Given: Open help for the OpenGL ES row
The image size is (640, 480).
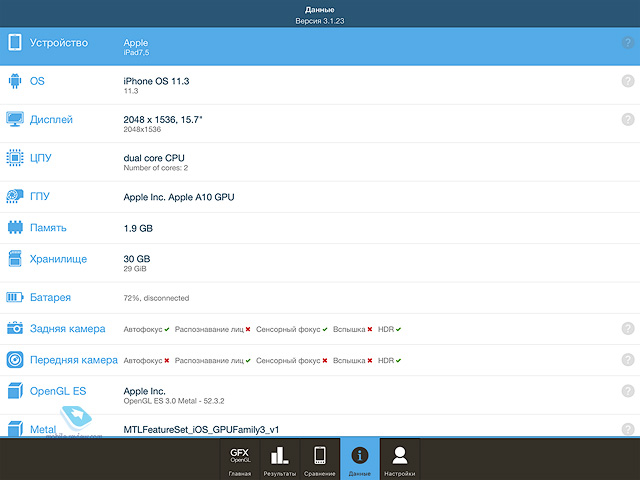Looking at the screenshot, I should (628, 391).
